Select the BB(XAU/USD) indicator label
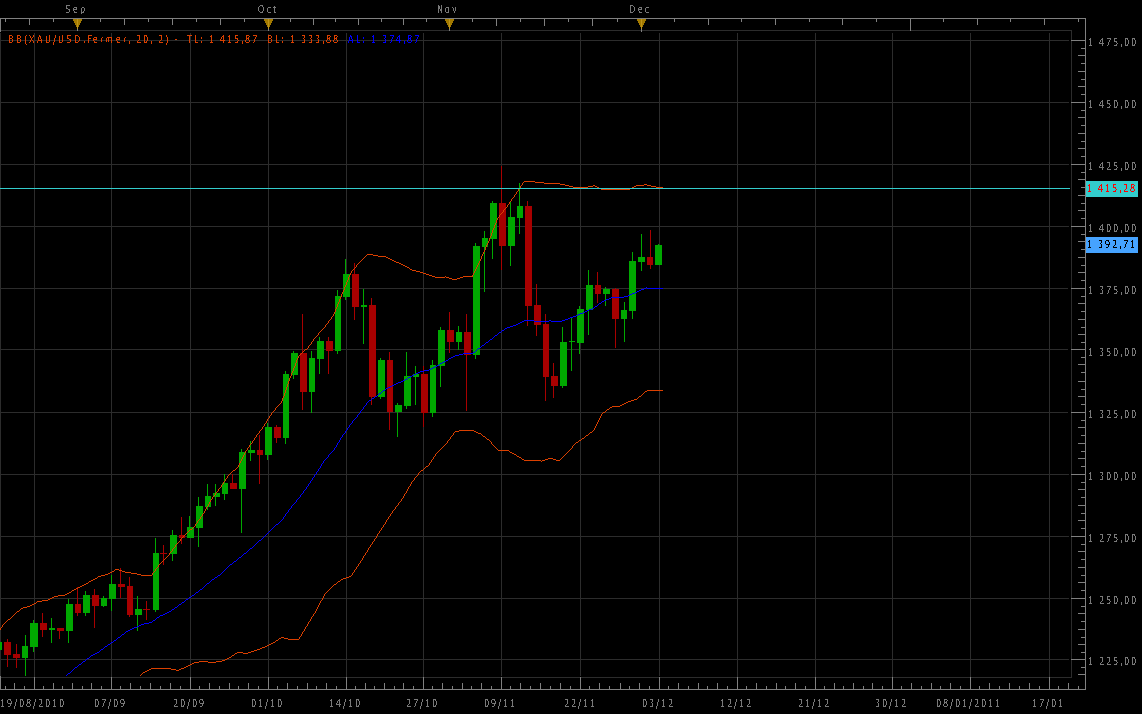The width and height of the screenshot is (1142, 714). coord(92,39)
